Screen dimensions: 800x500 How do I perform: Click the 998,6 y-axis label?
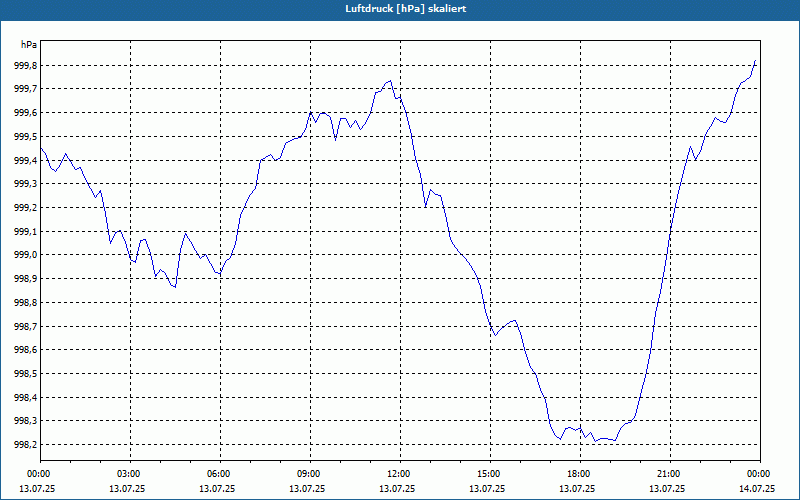coord(25,349)
